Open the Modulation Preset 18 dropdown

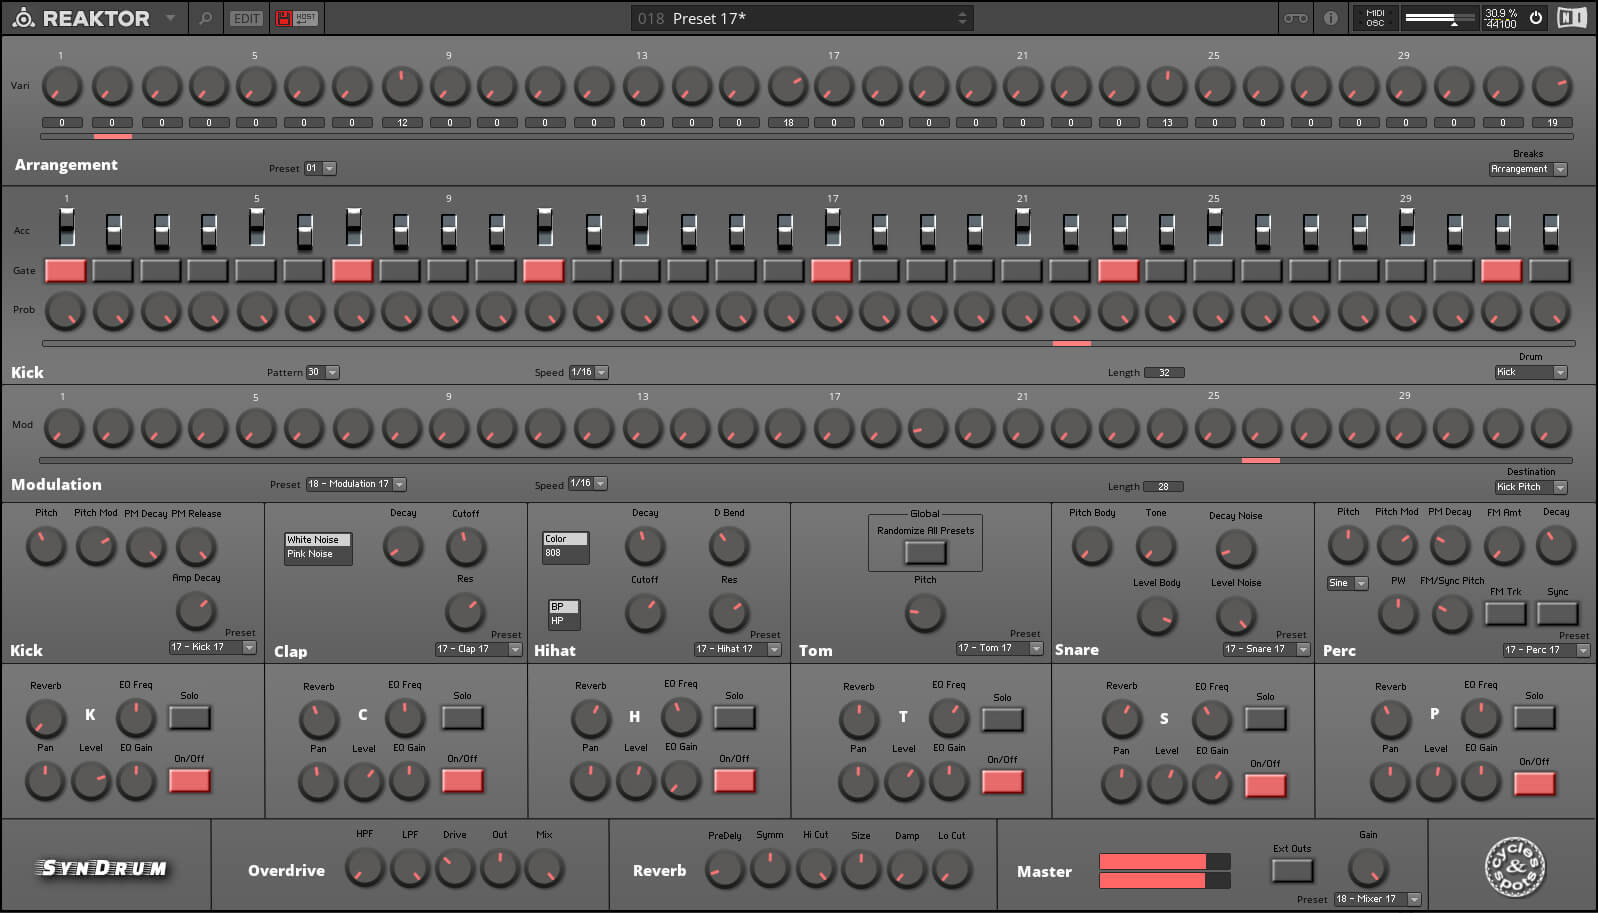[356, 484]
